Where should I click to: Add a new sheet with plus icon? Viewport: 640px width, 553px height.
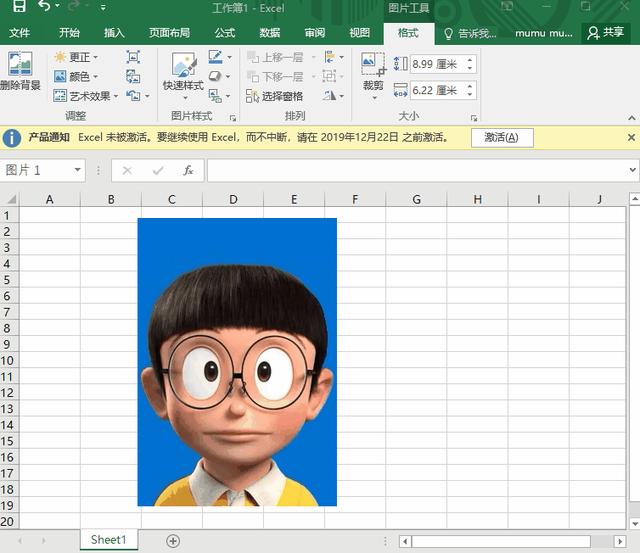coord(173,541)
